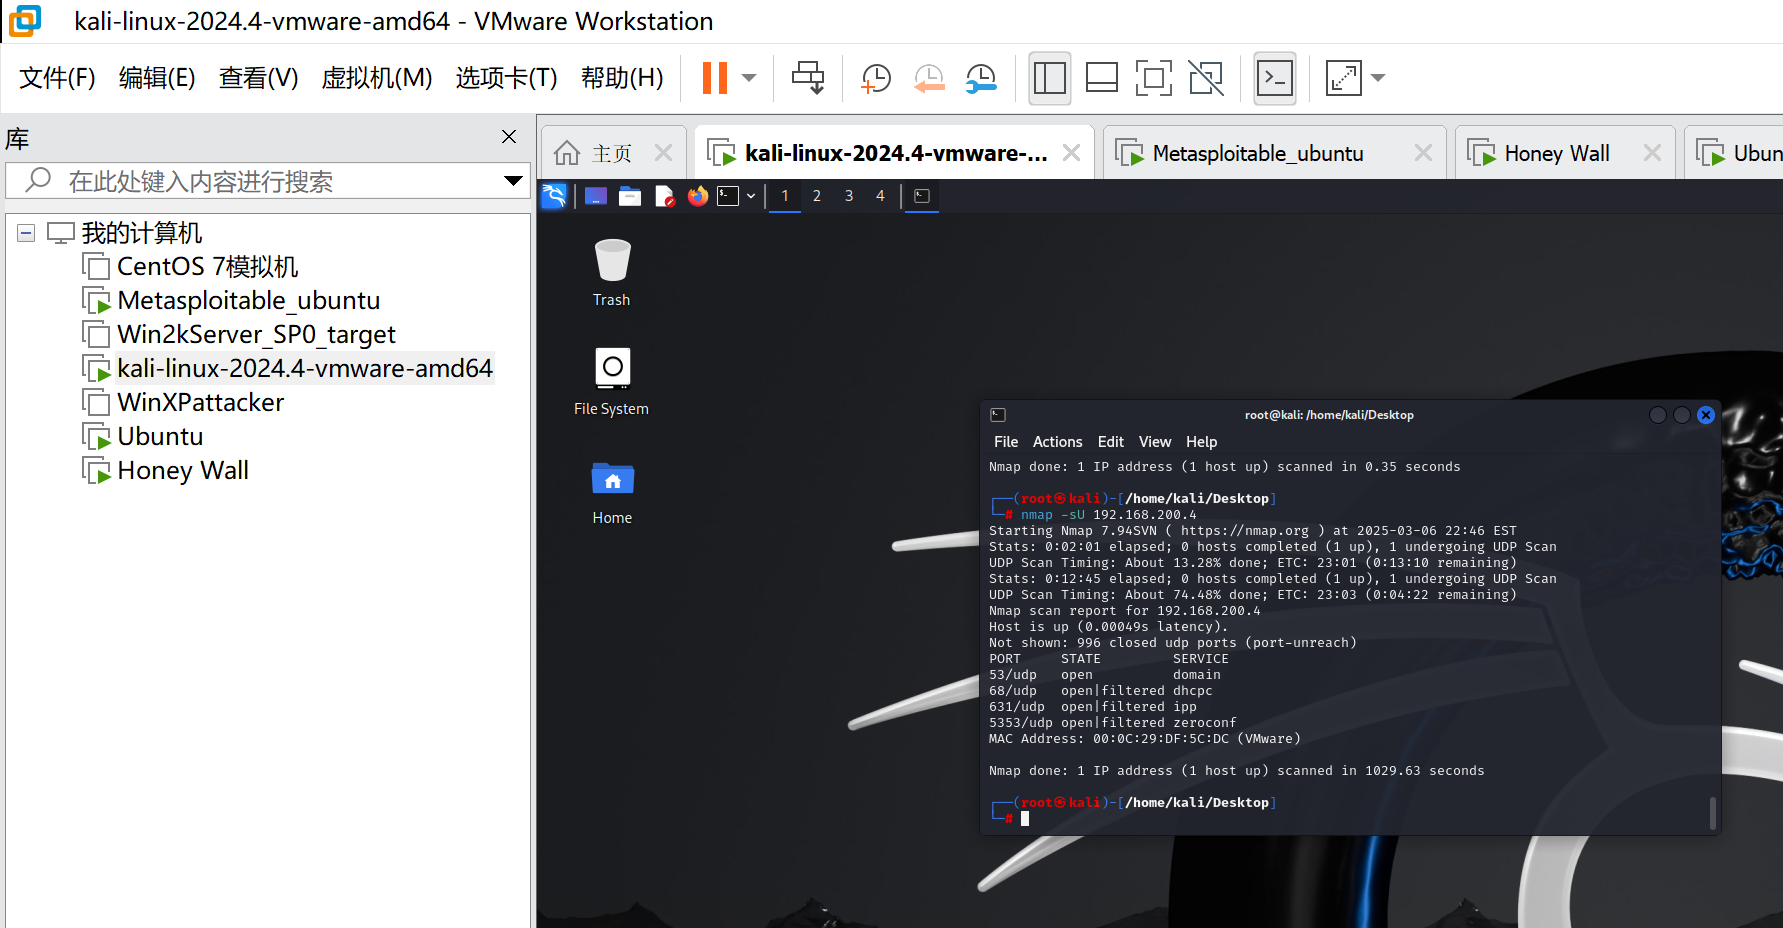Image resolution: width=1783 pixels, height=928 pixels.
Task: Toggle the library sidebar view icon
Action: tap(1050, 78)
